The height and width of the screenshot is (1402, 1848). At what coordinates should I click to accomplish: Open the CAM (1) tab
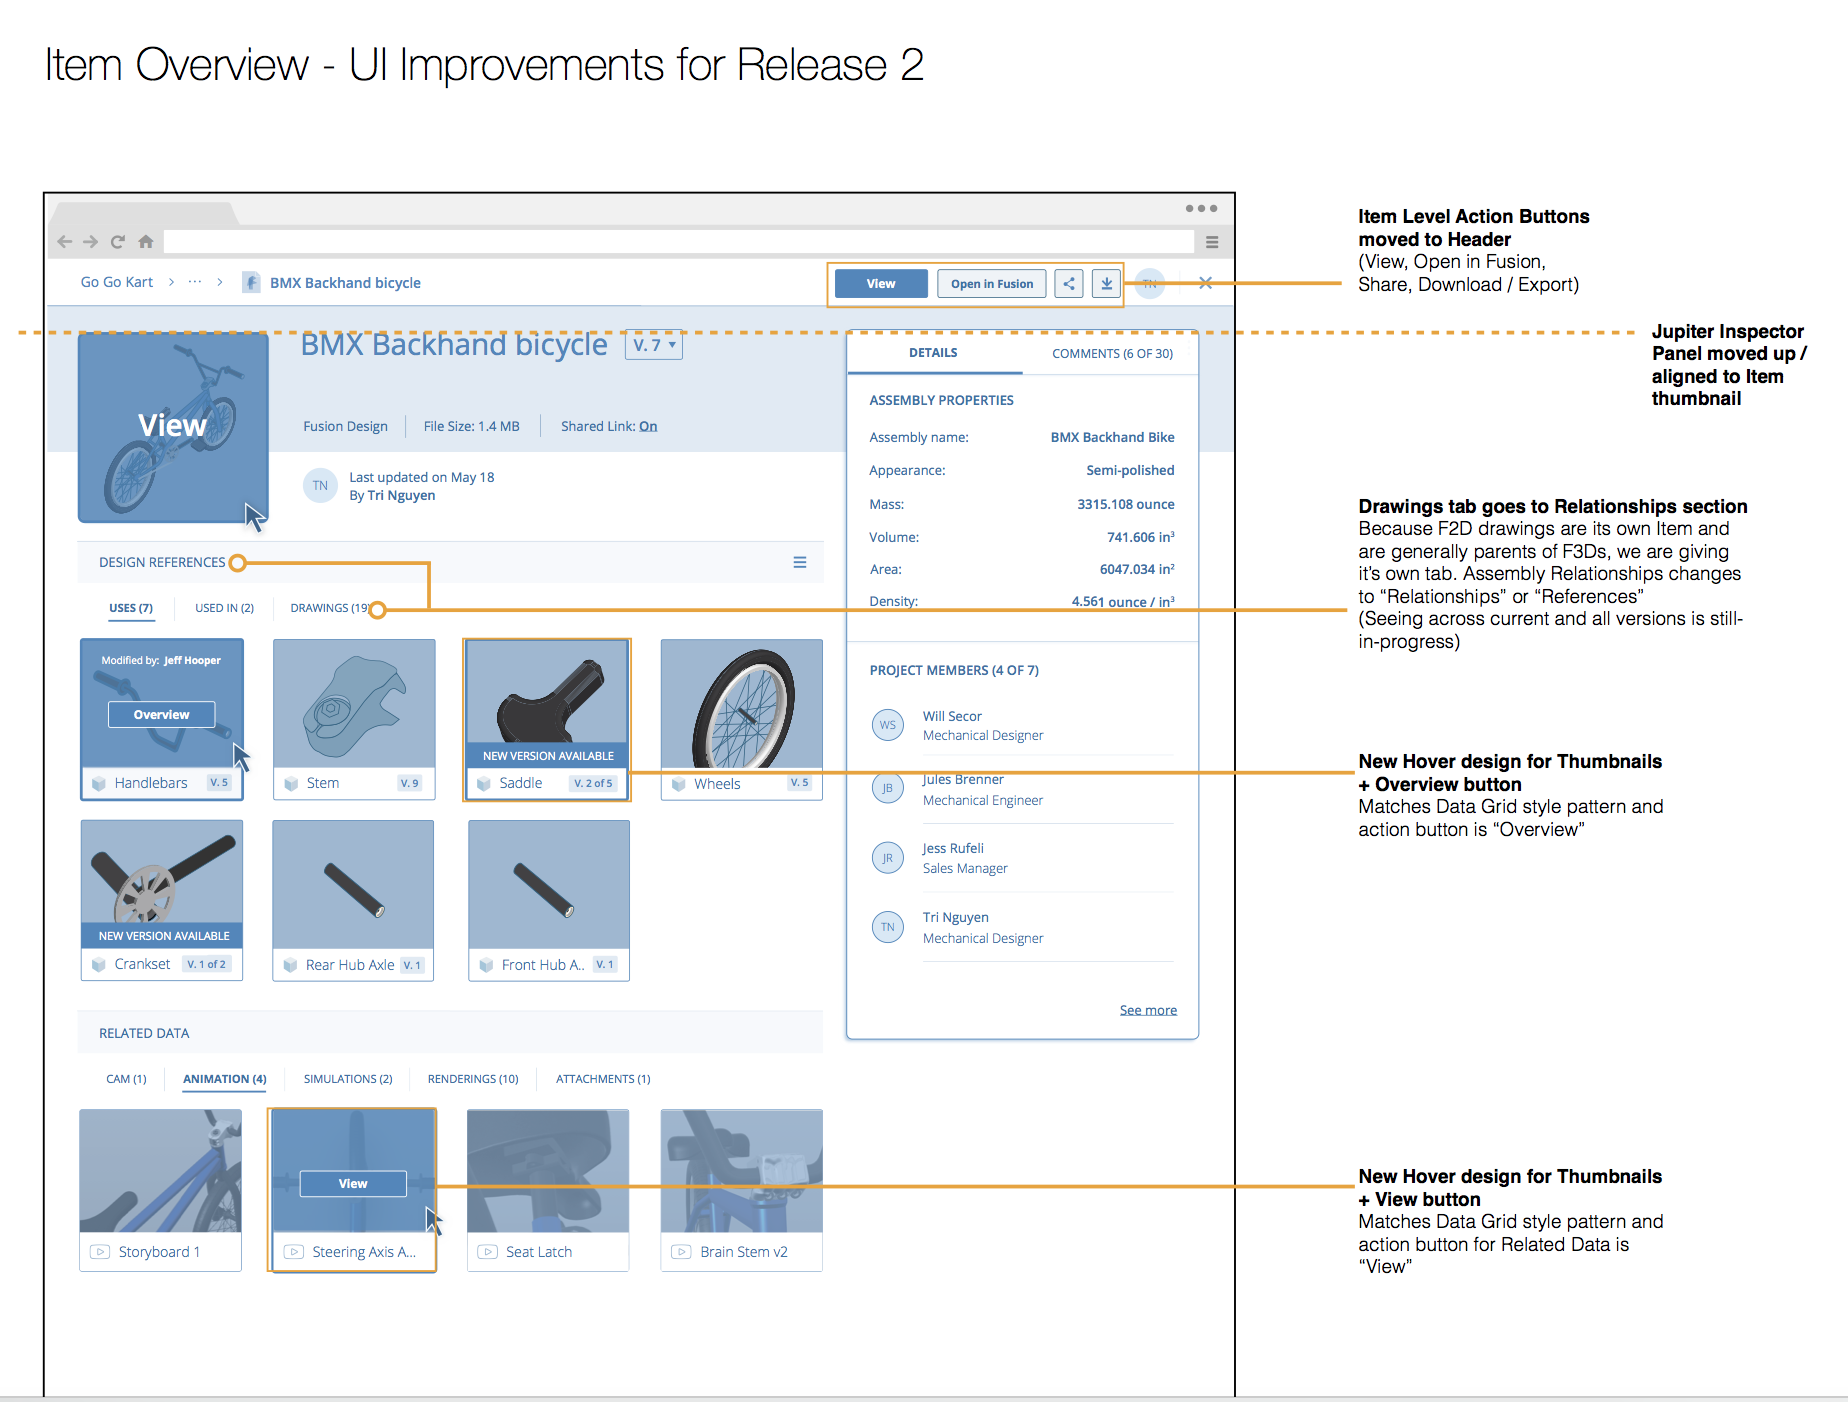coord(126,1079)
